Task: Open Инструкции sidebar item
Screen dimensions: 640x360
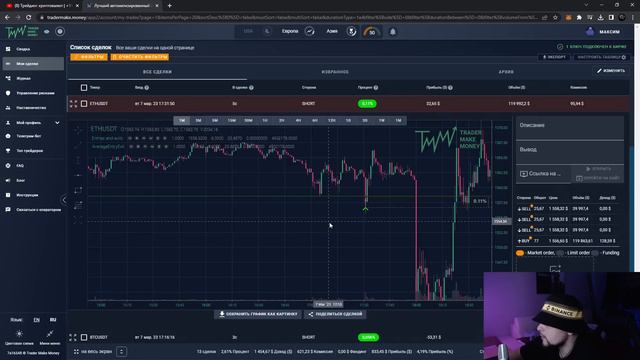Action: [33, 195]
